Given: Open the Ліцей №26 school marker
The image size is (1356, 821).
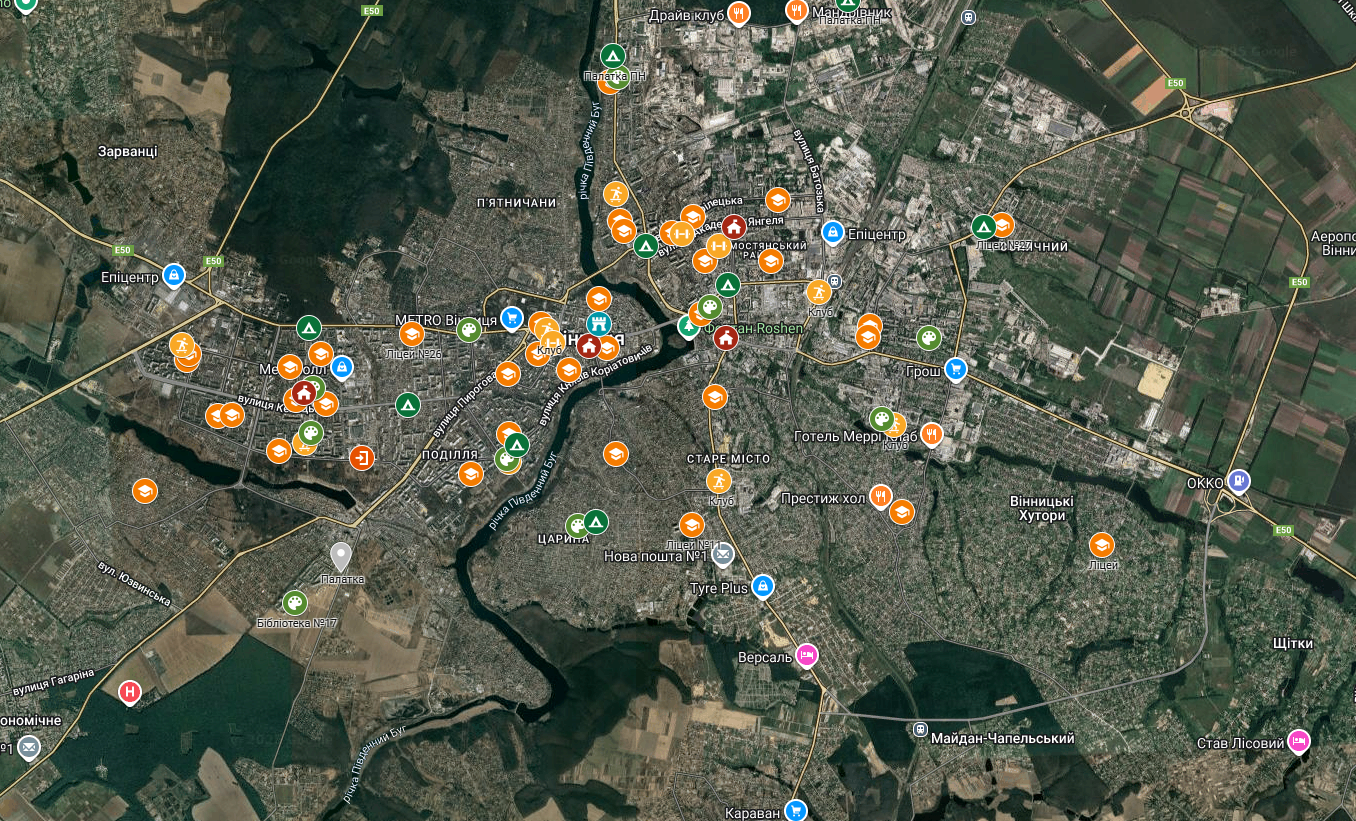Looking at the screenshot, I should click(411, 335).
